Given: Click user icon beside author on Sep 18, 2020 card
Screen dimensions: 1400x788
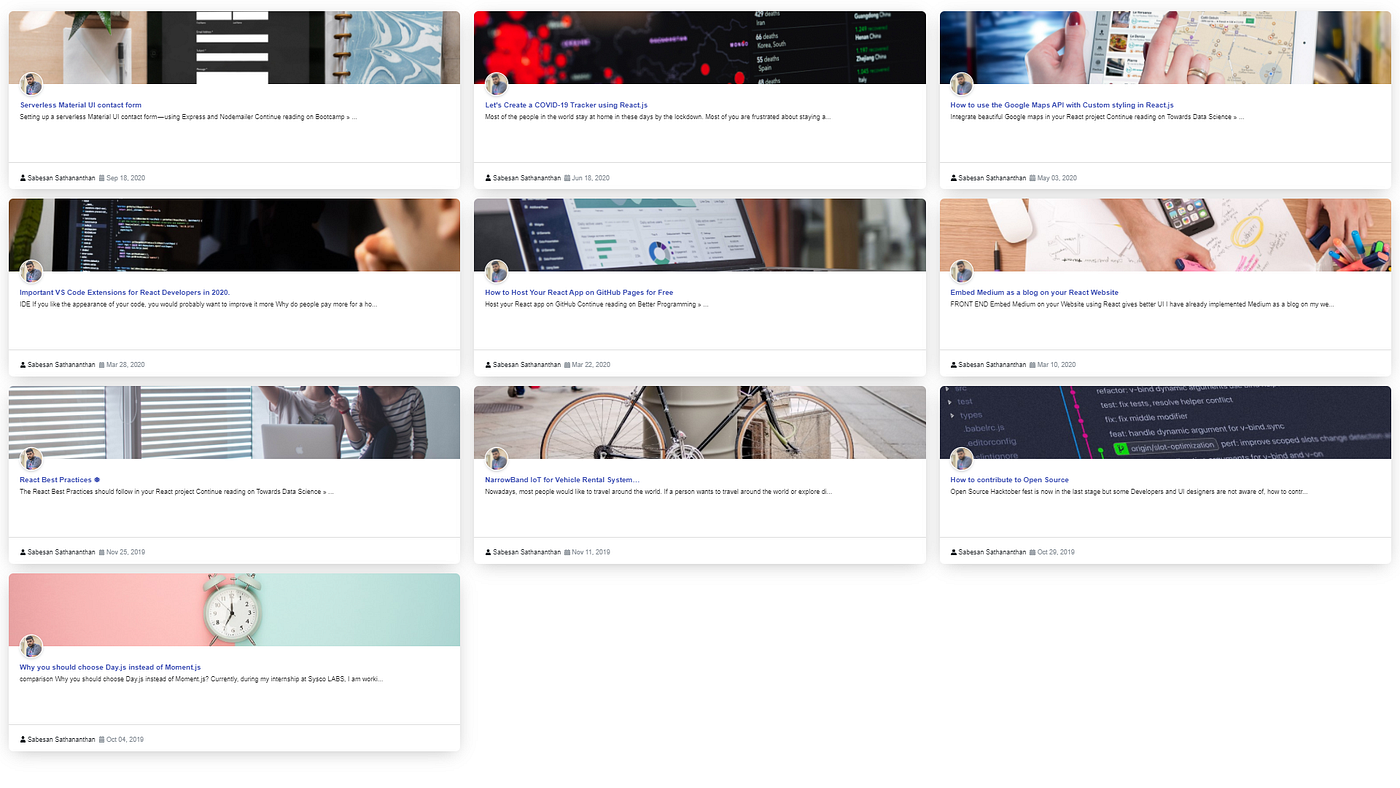Looking at the screenshot, I should click(23, 178).
